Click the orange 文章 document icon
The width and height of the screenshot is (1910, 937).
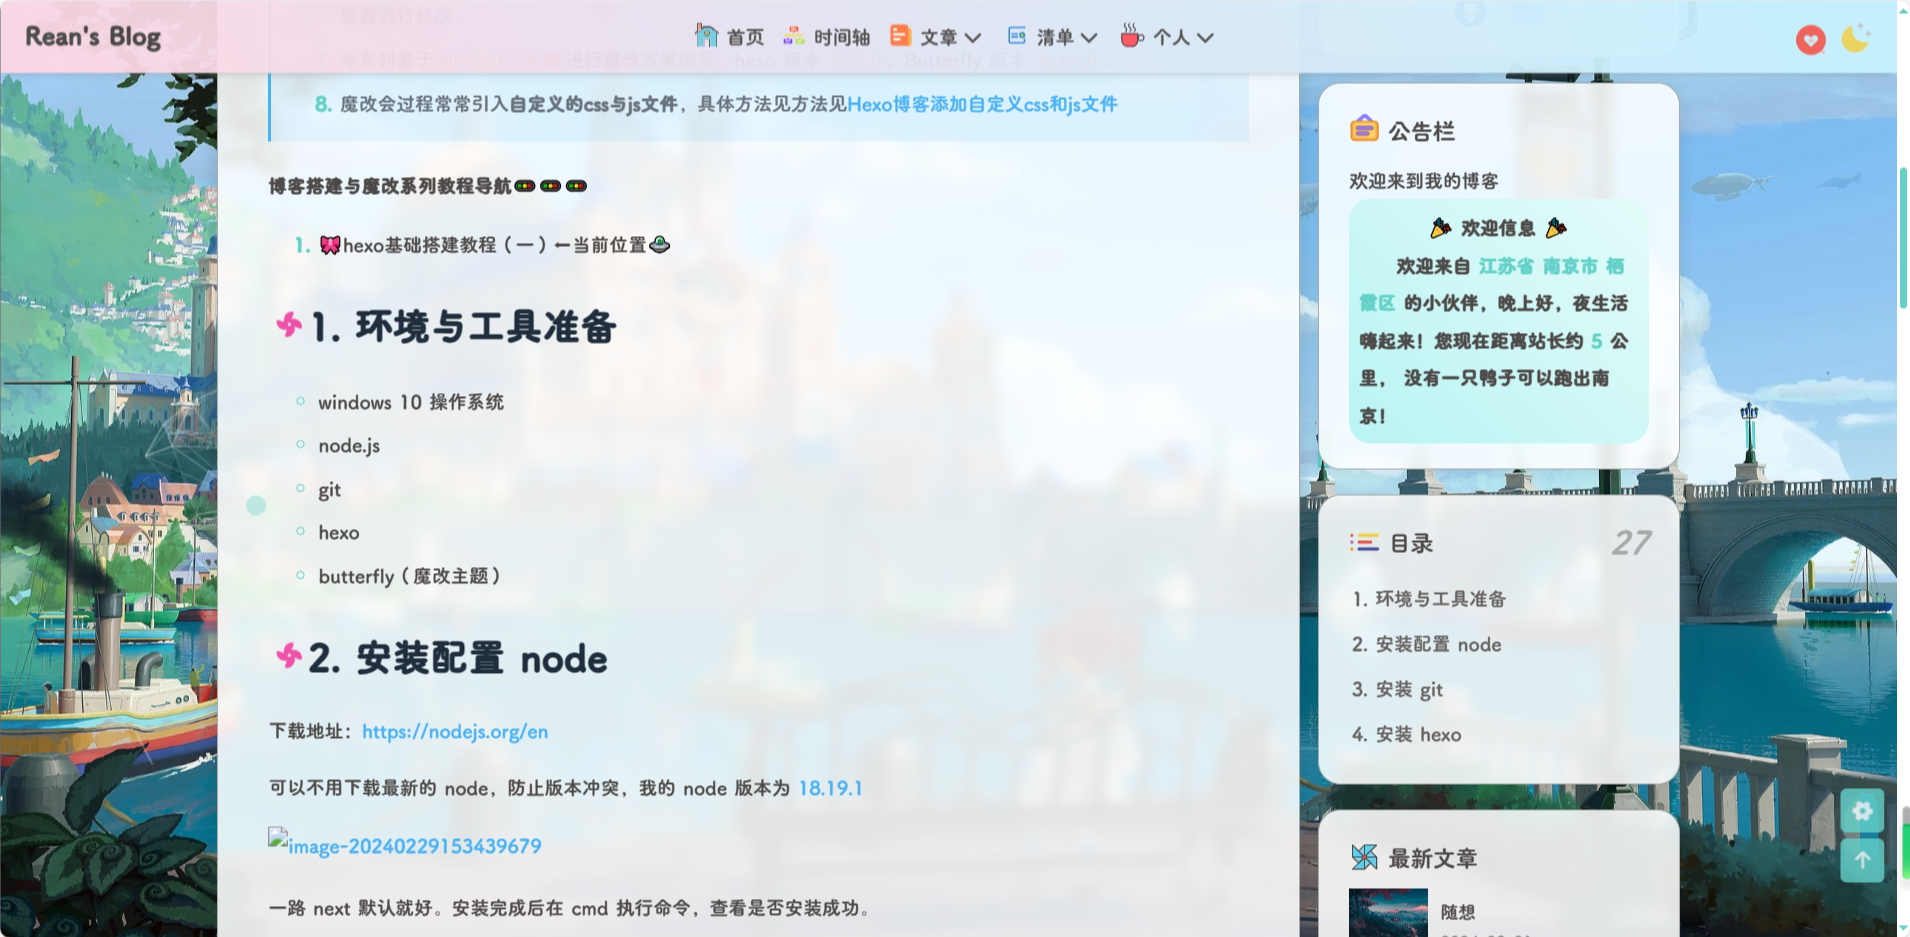pyautogui.click(x=903, y=36)
